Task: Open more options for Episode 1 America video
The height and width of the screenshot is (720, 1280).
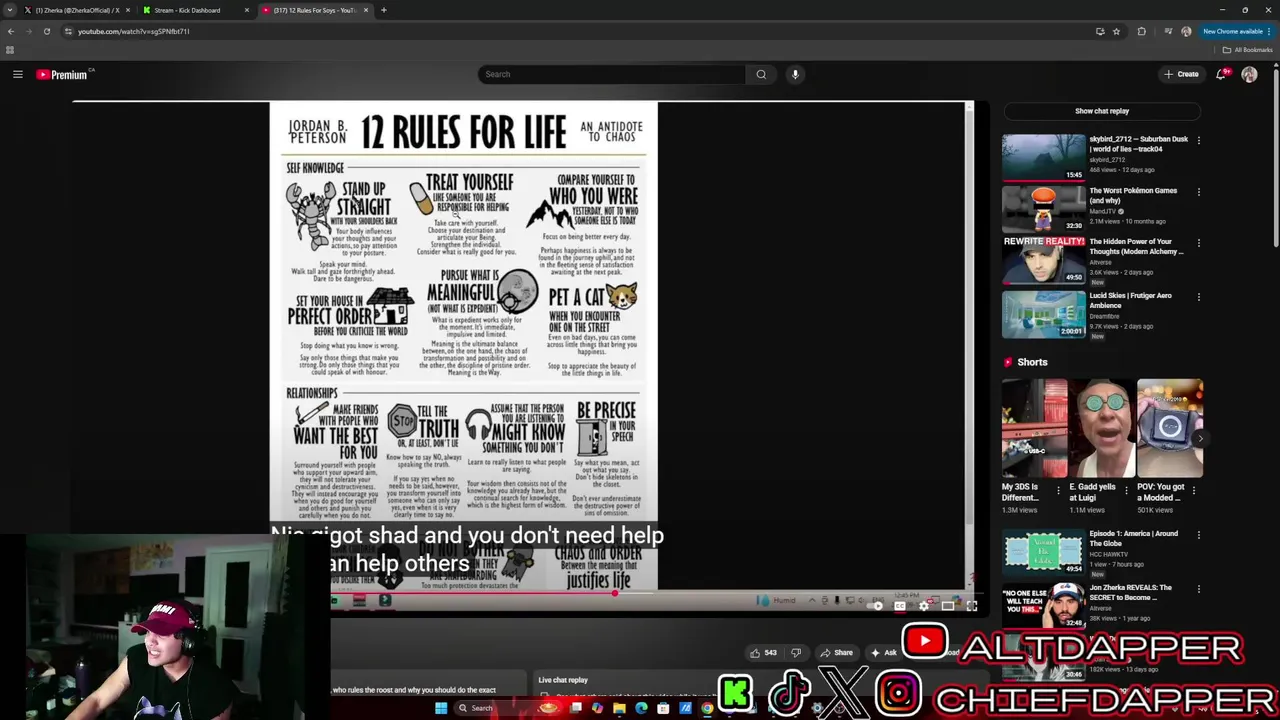Action: pos(1198,535)
